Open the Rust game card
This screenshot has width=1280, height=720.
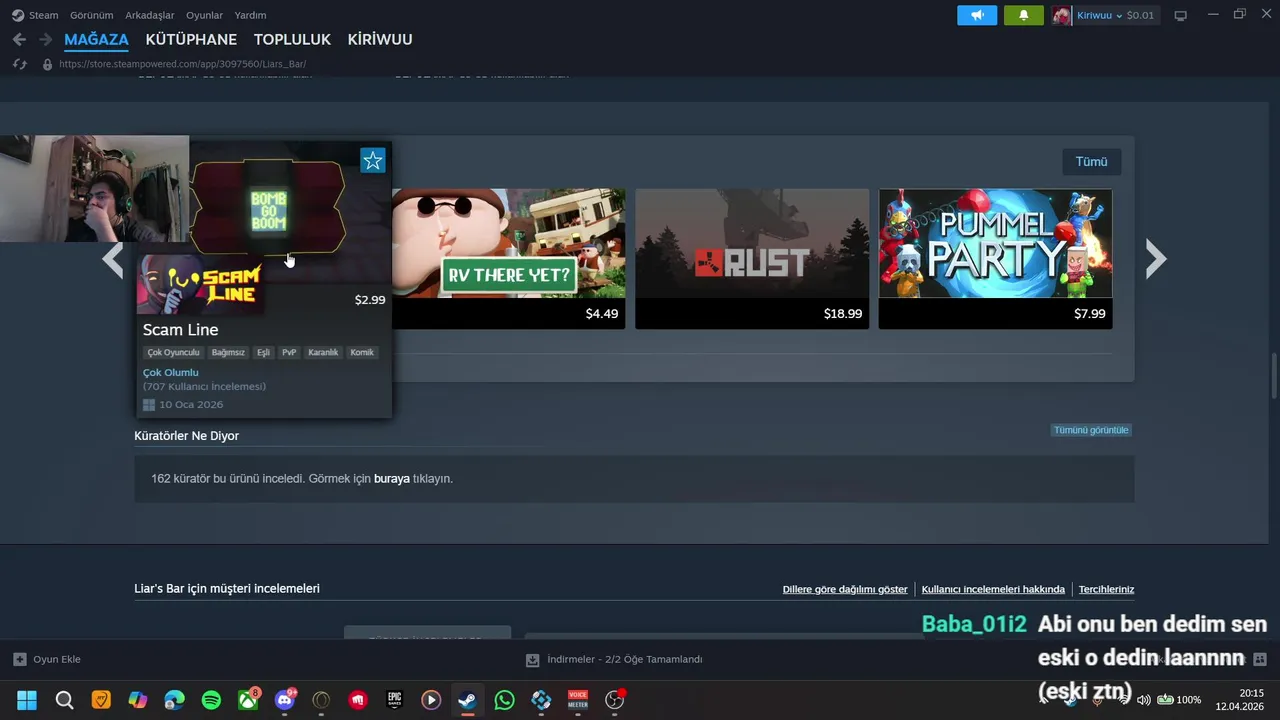[752, 258]
